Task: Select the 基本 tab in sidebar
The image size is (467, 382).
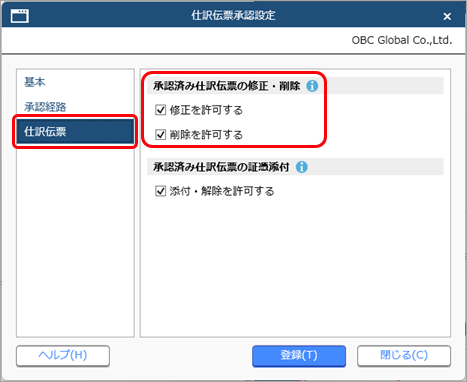Action: click(75, 82)
